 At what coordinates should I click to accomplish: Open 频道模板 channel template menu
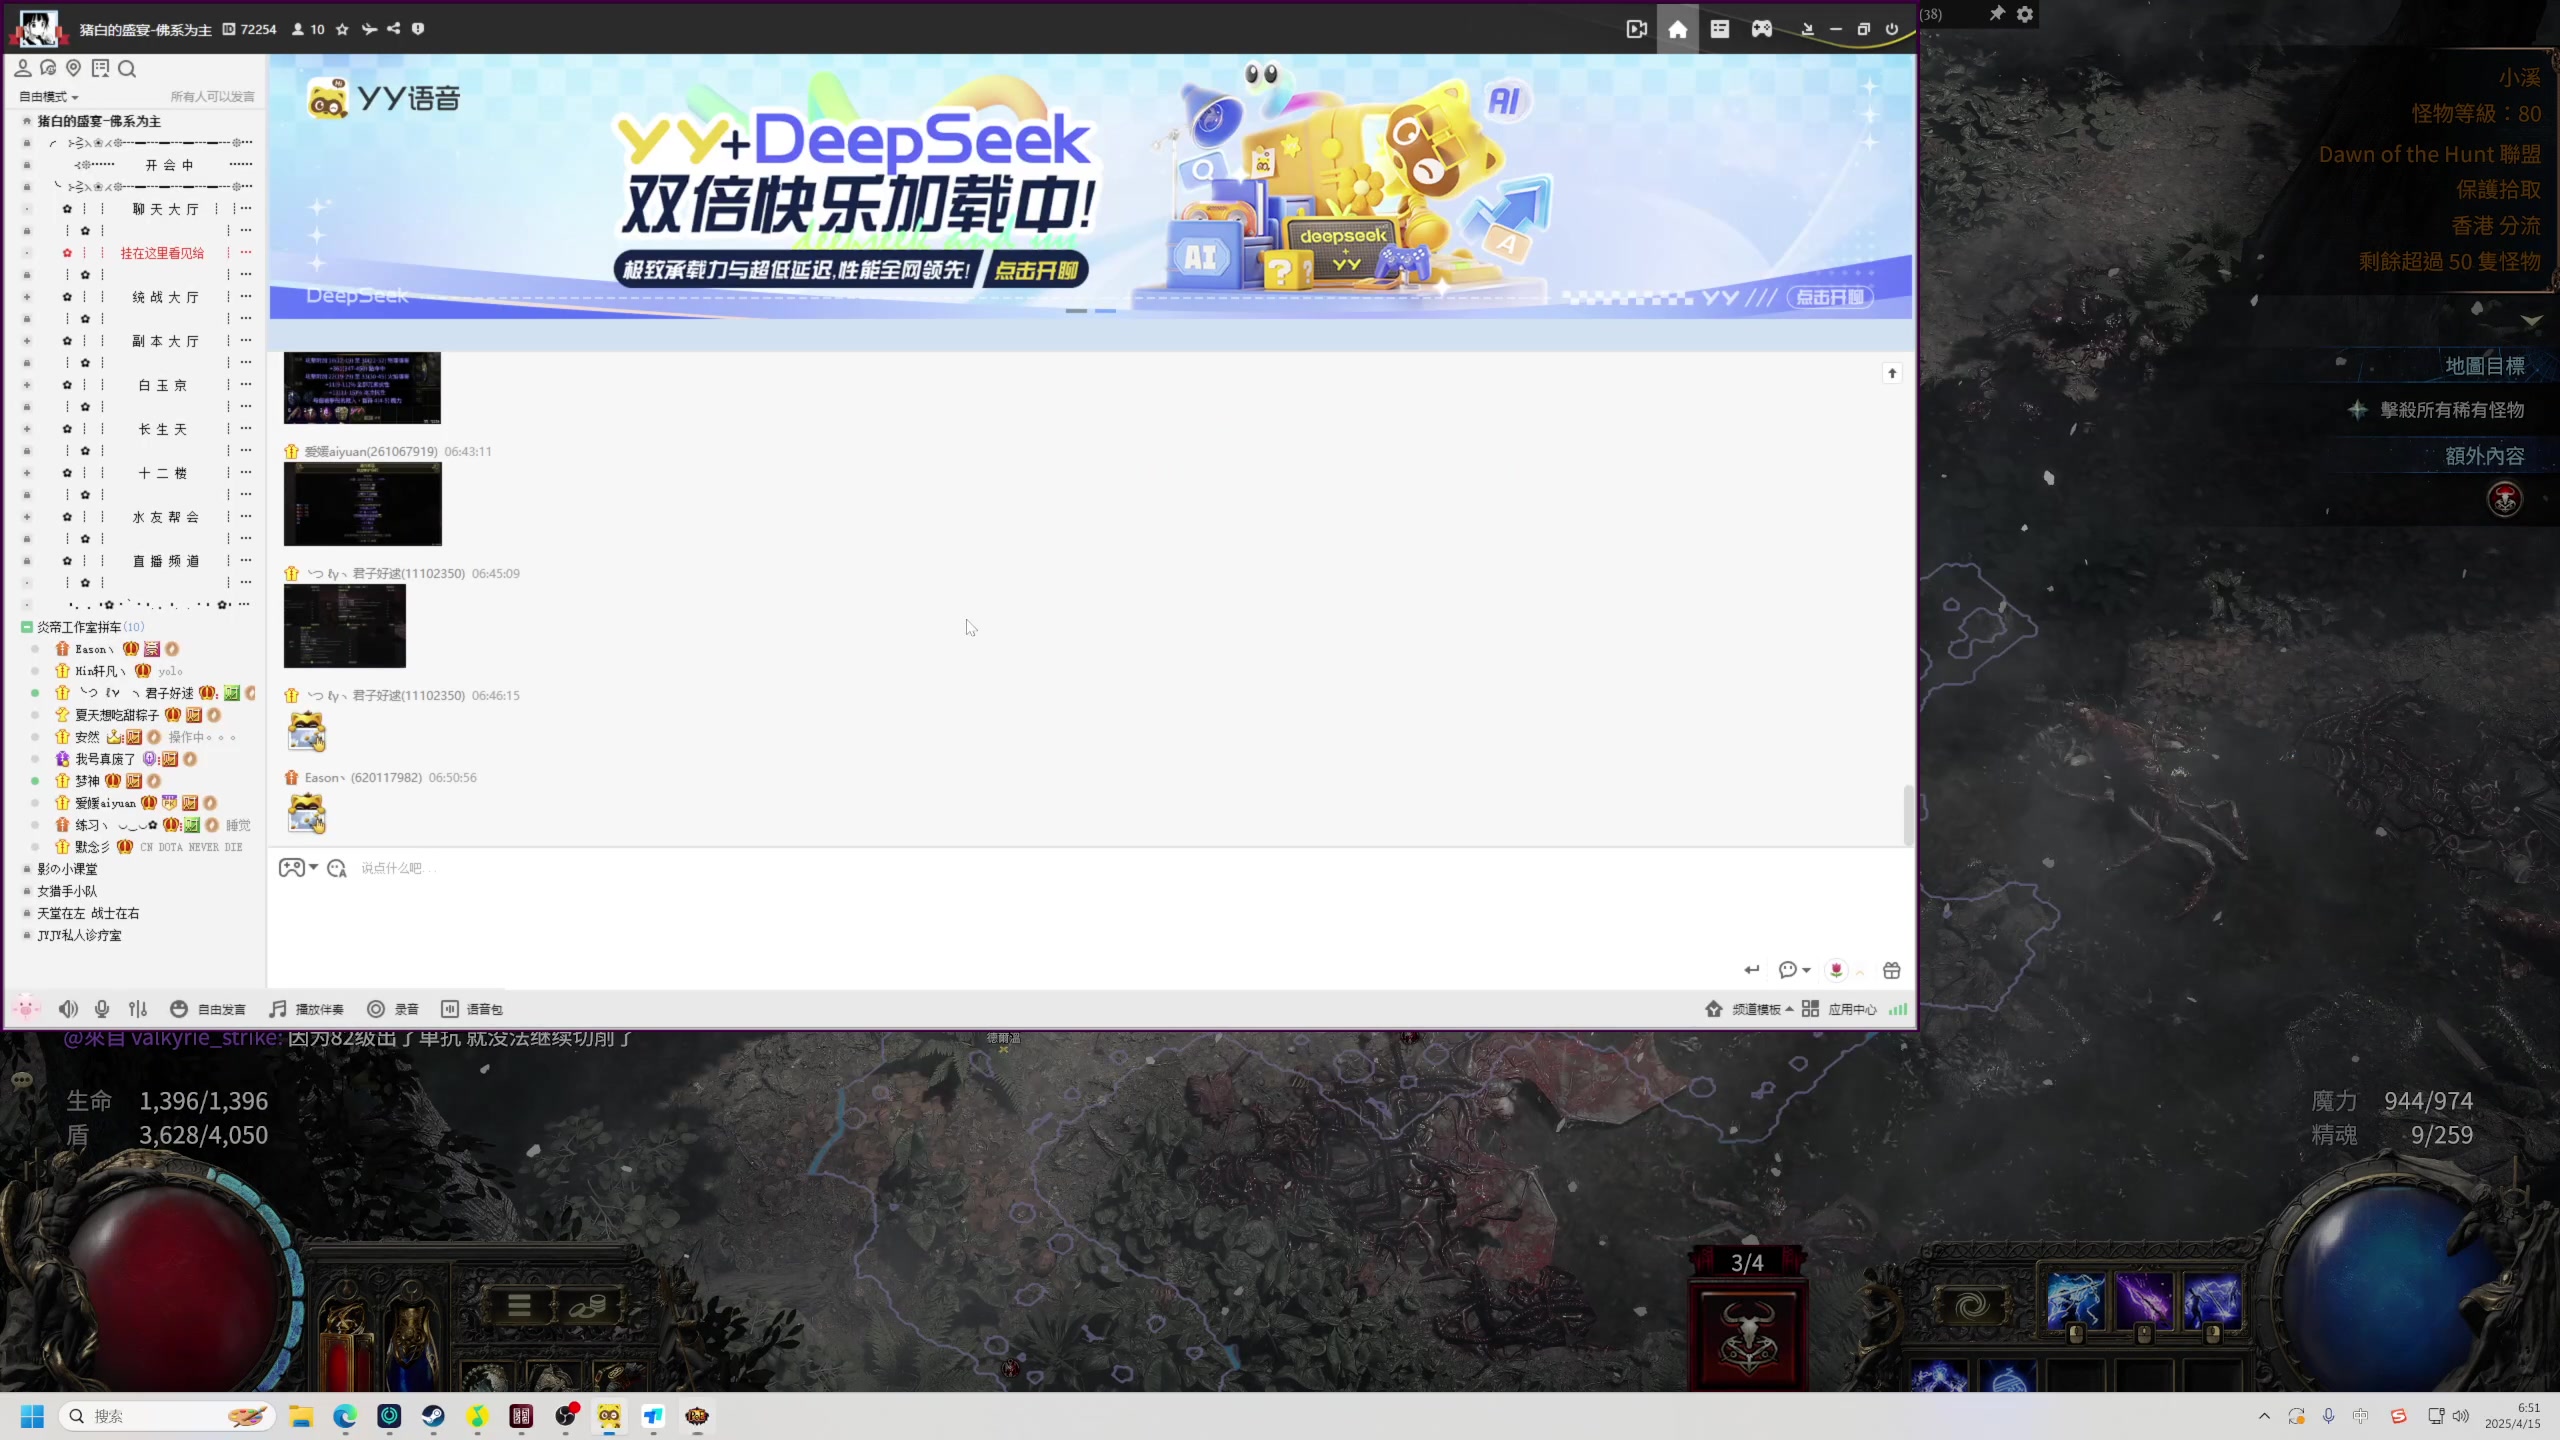(1749, 1009)
